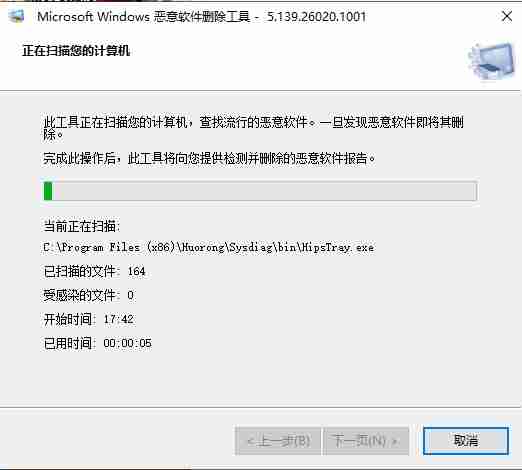Screen dimensions: 522x470
Task: Click the 完成此操作后 report sentence
Action: tap(209, 158)
